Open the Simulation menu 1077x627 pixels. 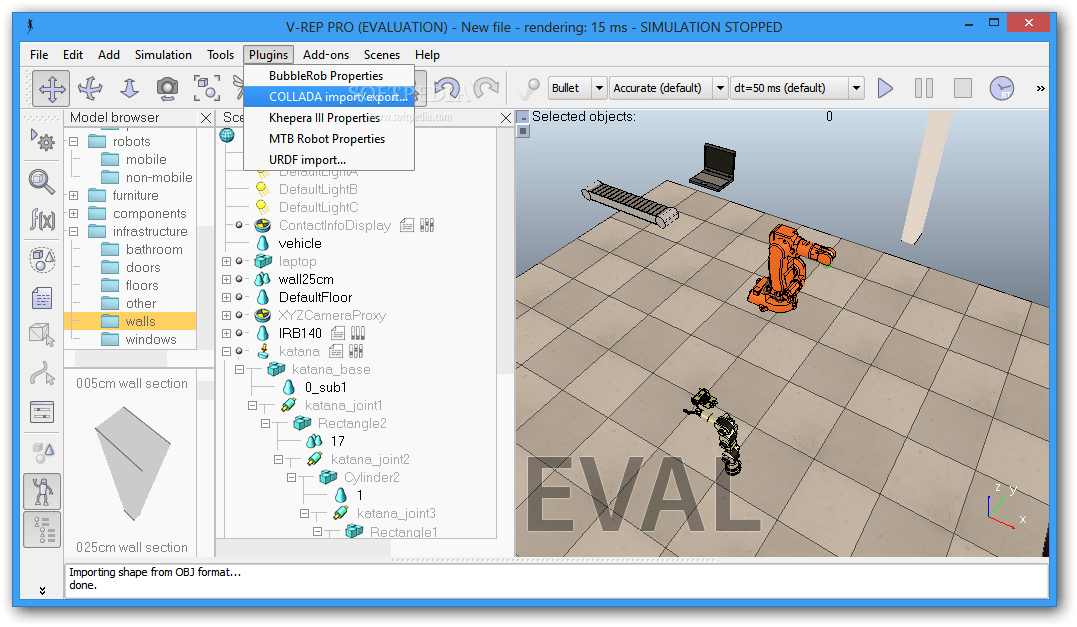163,55
